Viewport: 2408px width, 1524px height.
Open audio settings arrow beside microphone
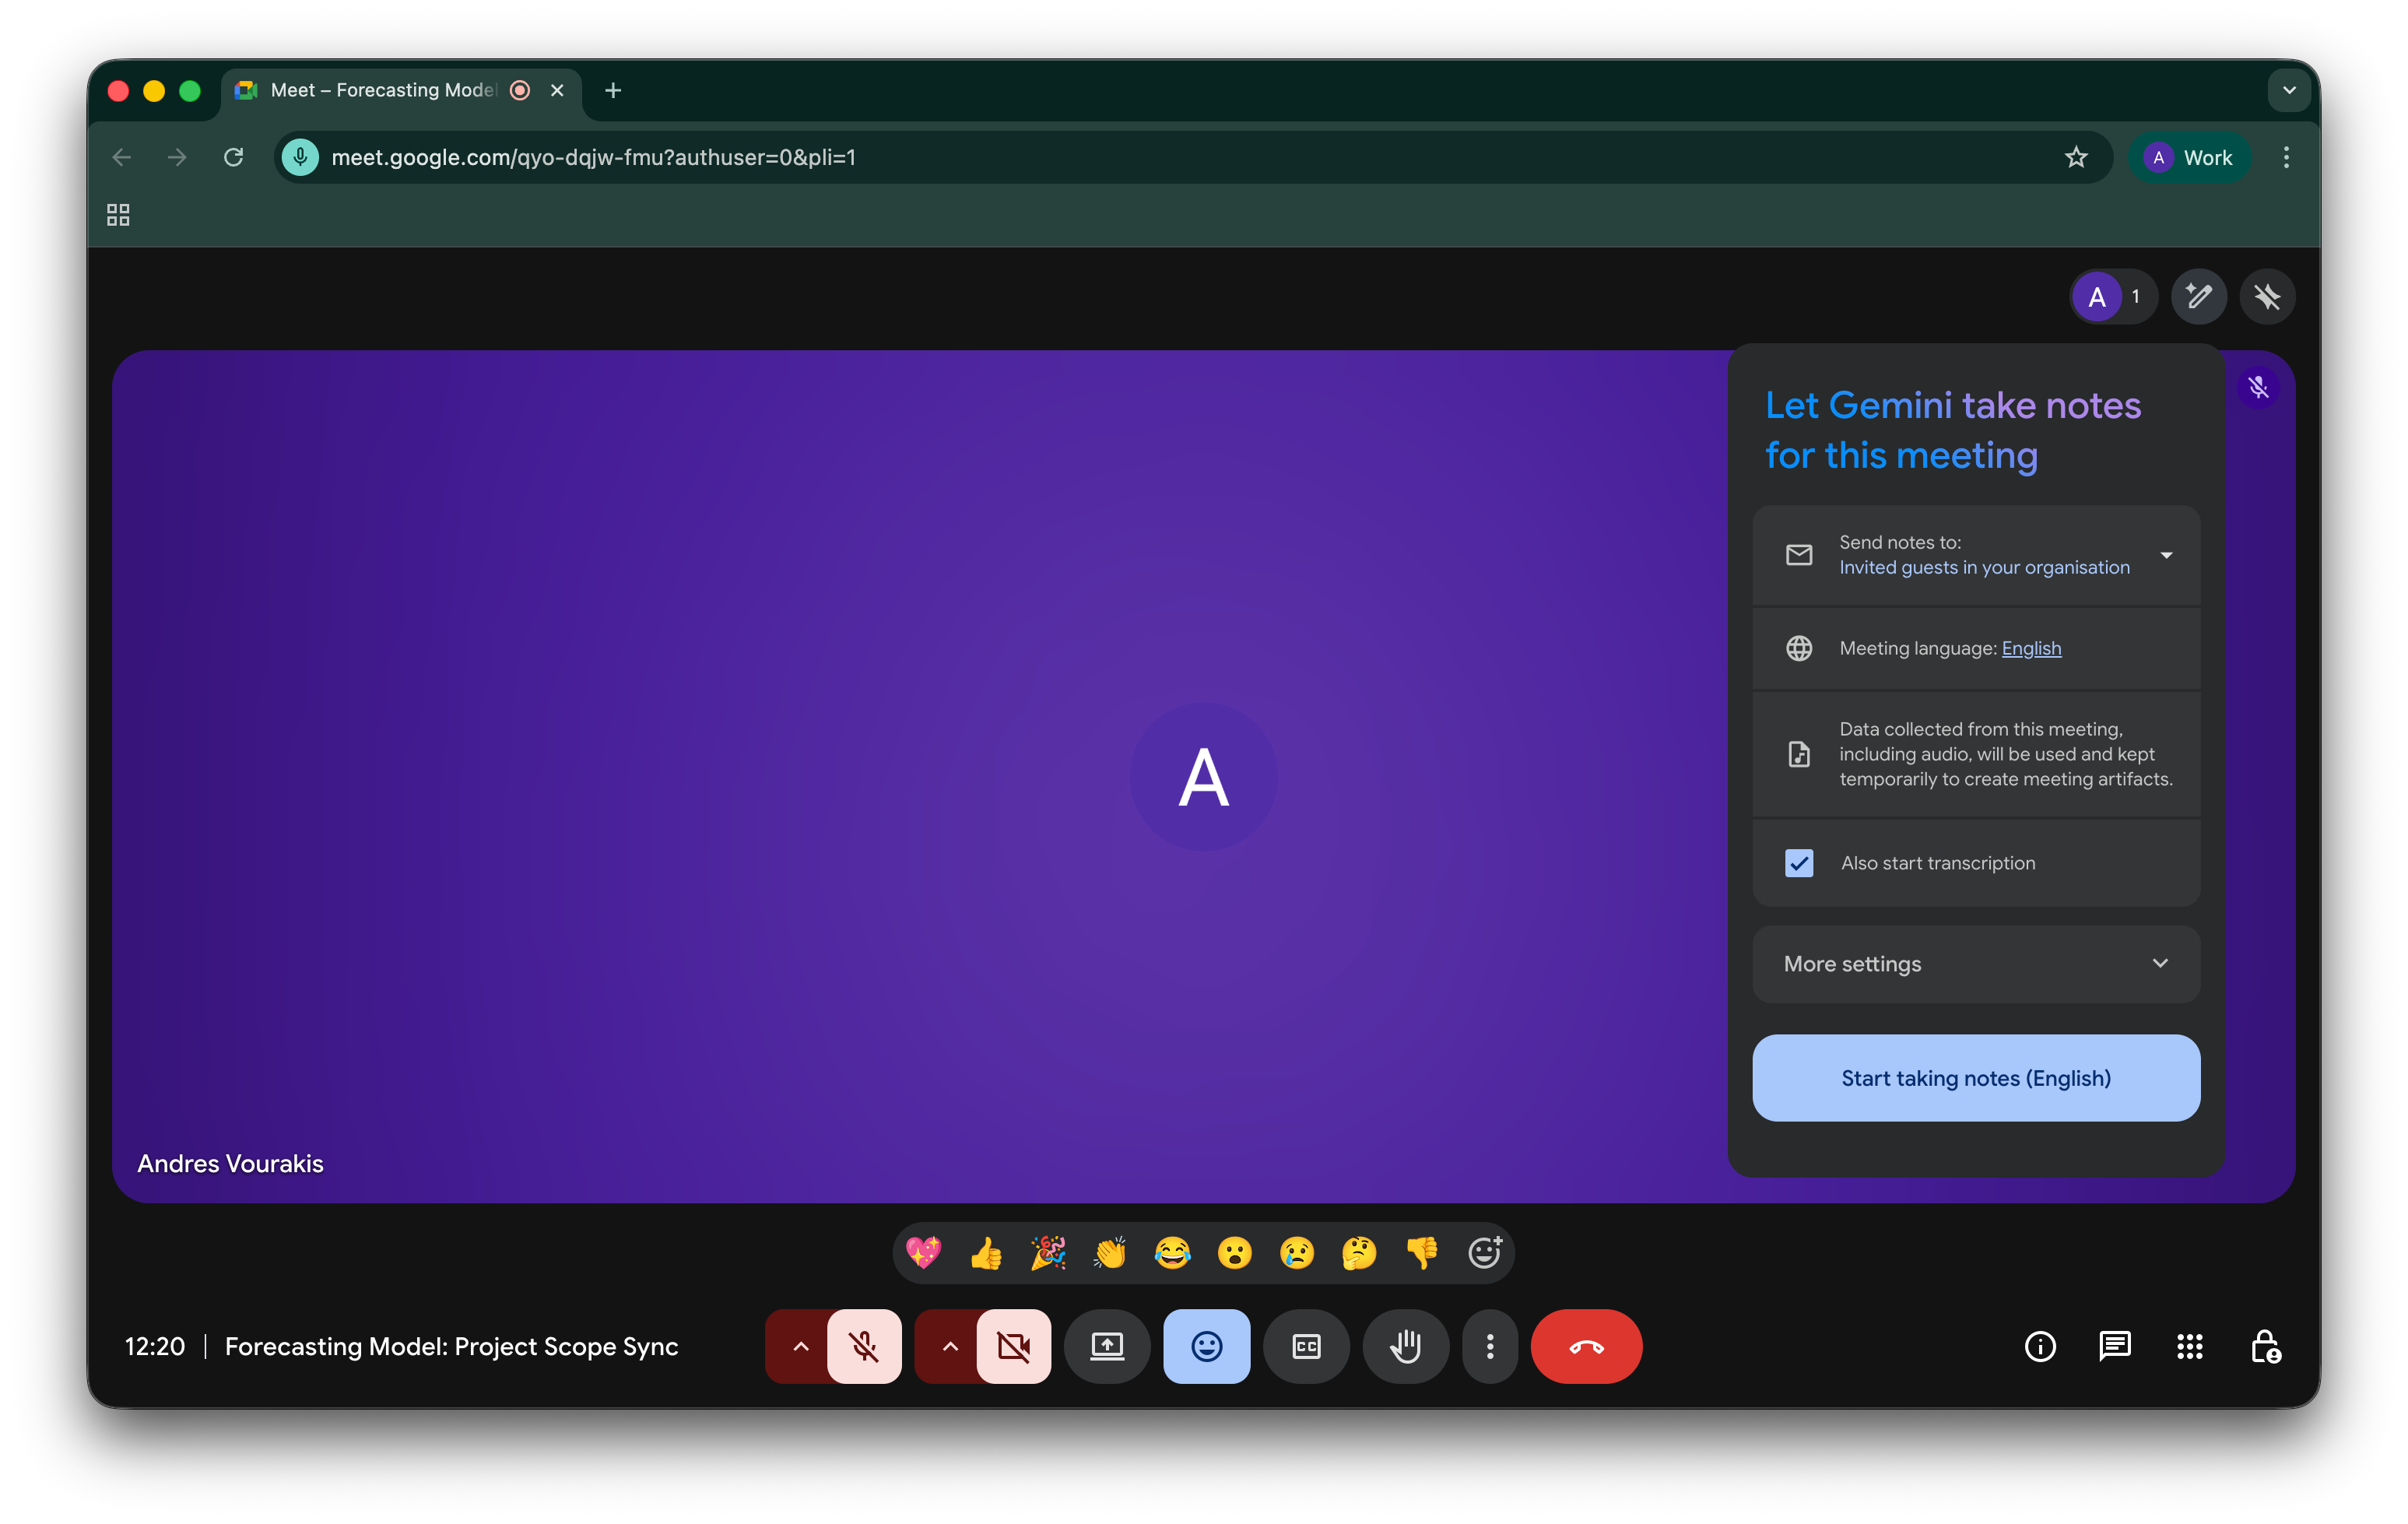click(800, 1346)
